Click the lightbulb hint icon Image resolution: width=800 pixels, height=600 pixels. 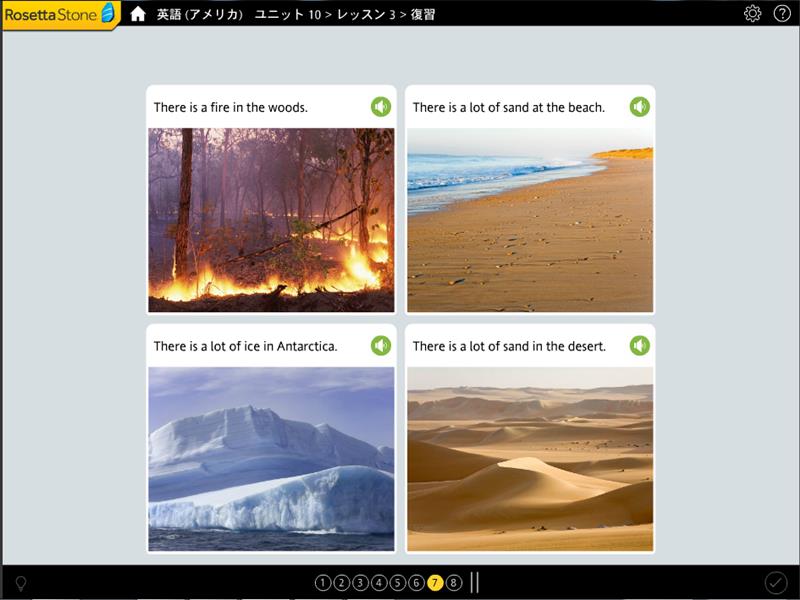pos(21,583)
